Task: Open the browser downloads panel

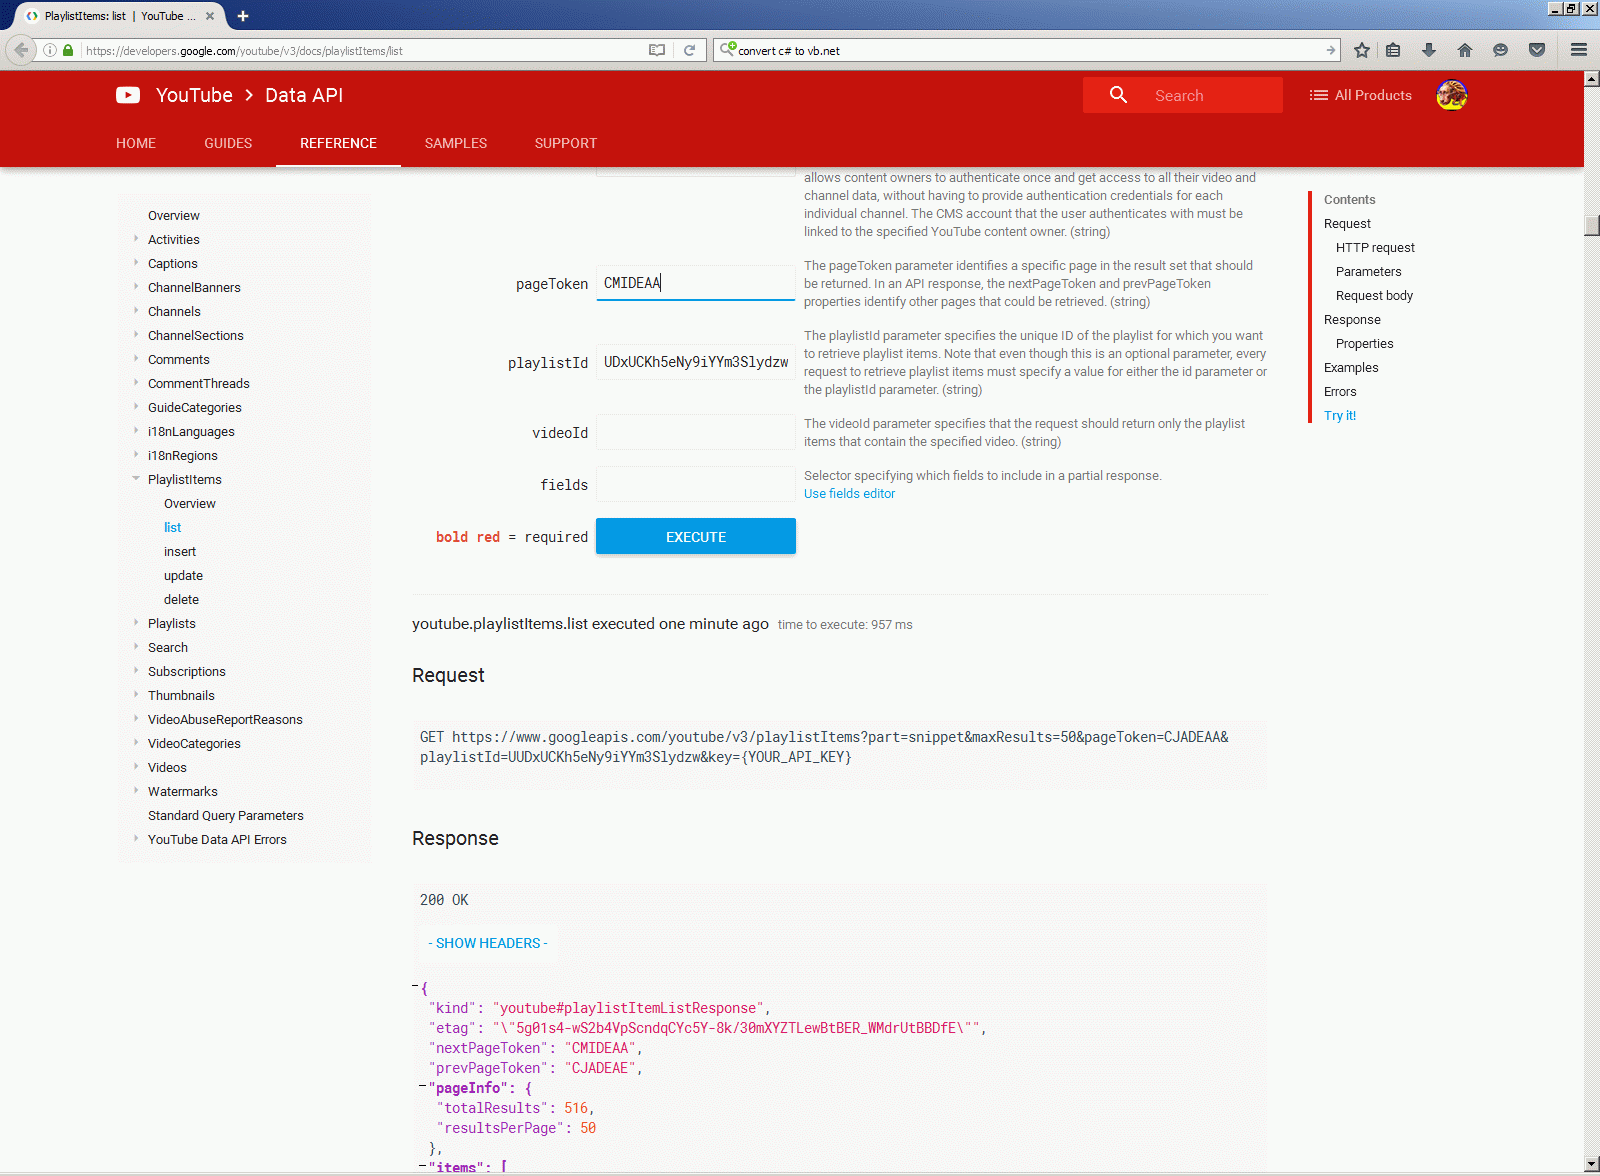Action: [1429, 50]
